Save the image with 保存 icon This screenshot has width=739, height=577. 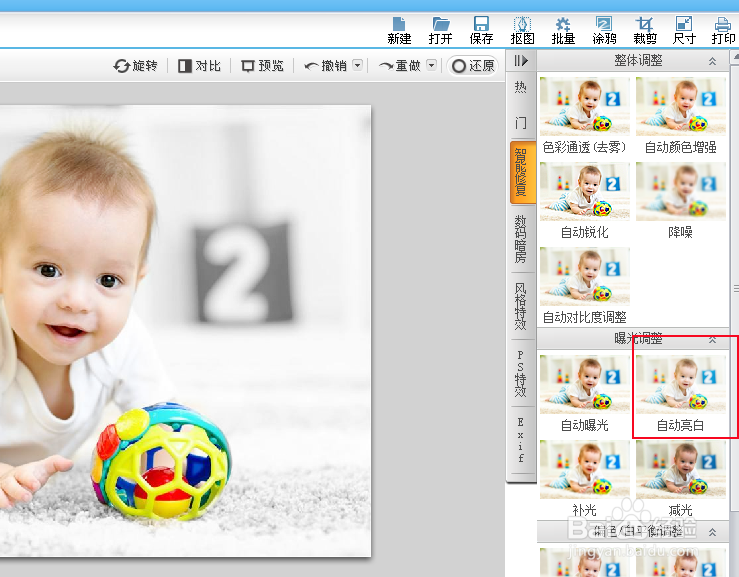481,30
